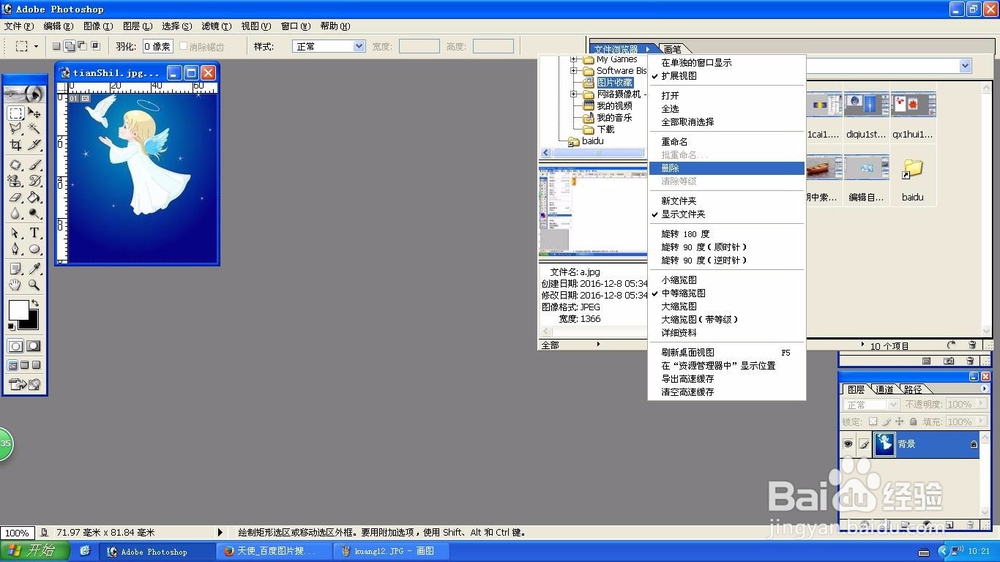This screenshot has width=1000, height=562.
Task: Select the Dodge tool
Action: (34, 213)
